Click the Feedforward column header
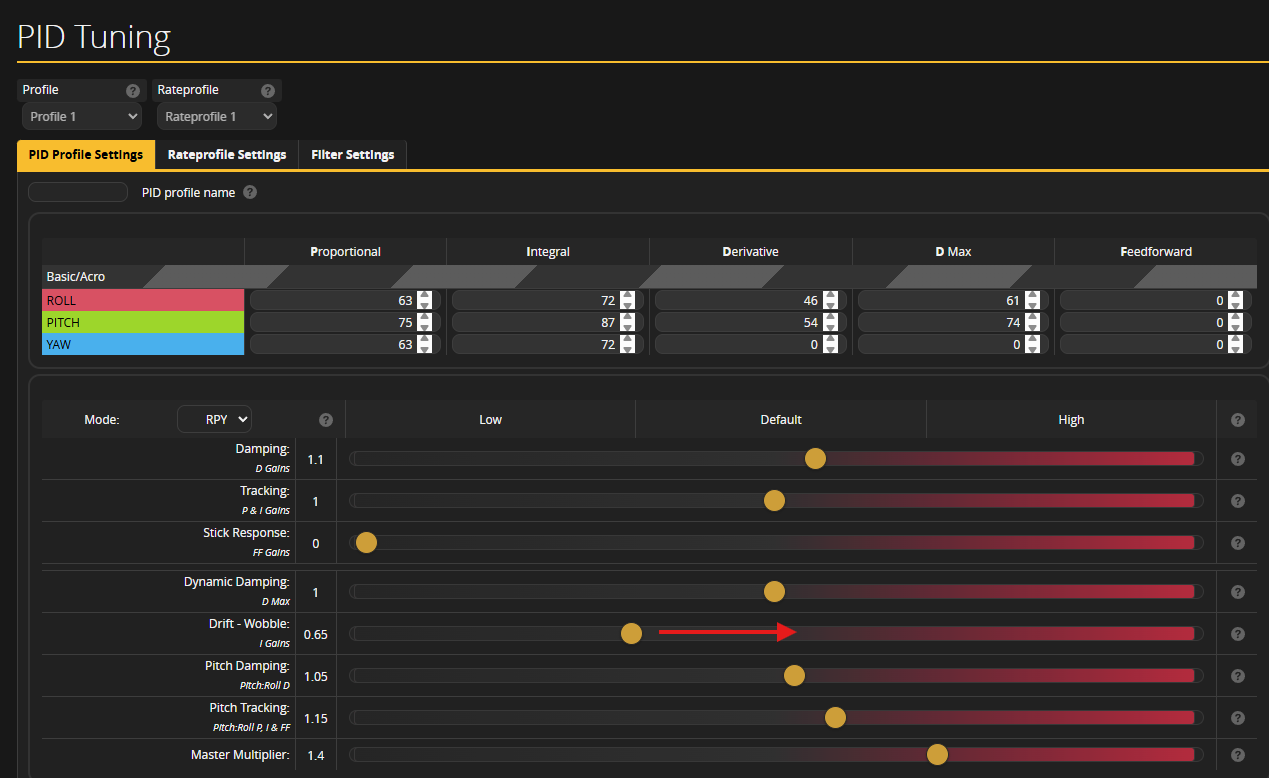 1156,252
